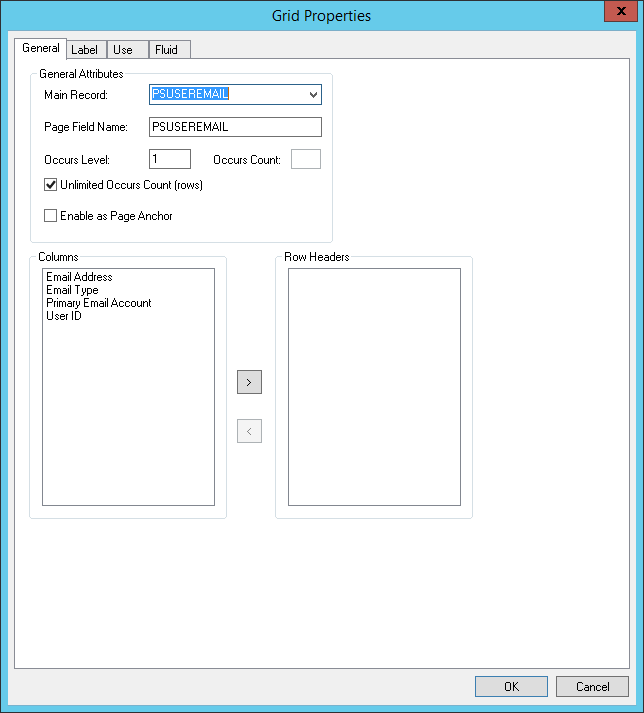The height and width of the screenshot is (713, 644).
Task: Click the Occurs Level field
Action: pyautogui.click(x=170, y=159)
